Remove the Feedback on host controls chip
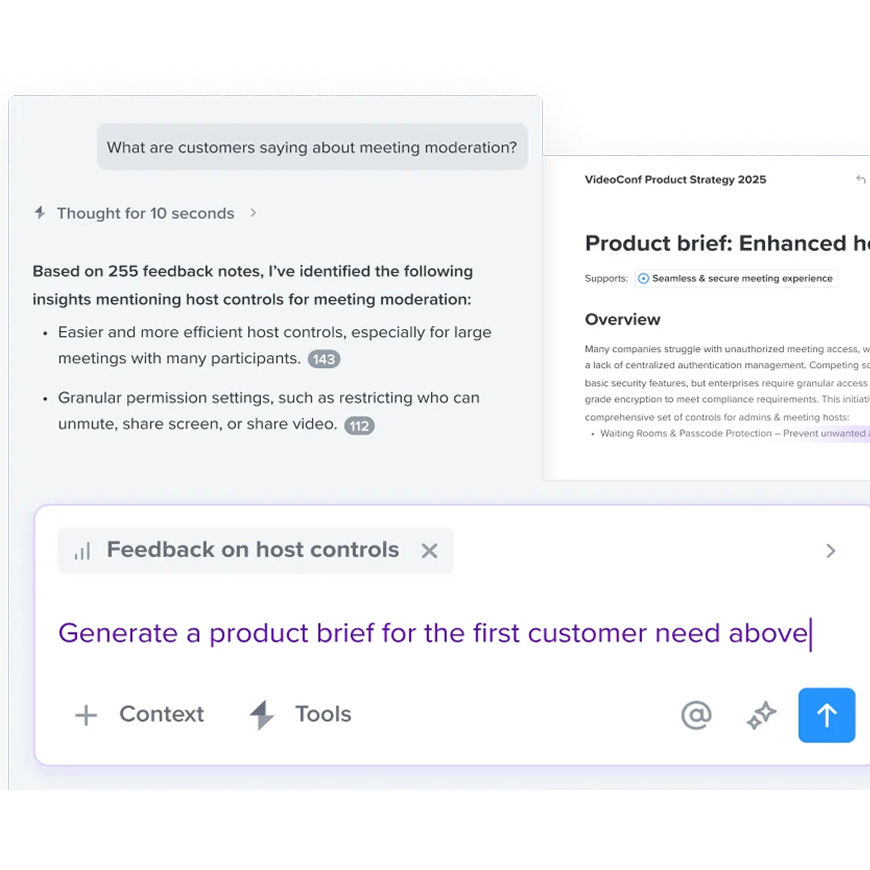 429,550
